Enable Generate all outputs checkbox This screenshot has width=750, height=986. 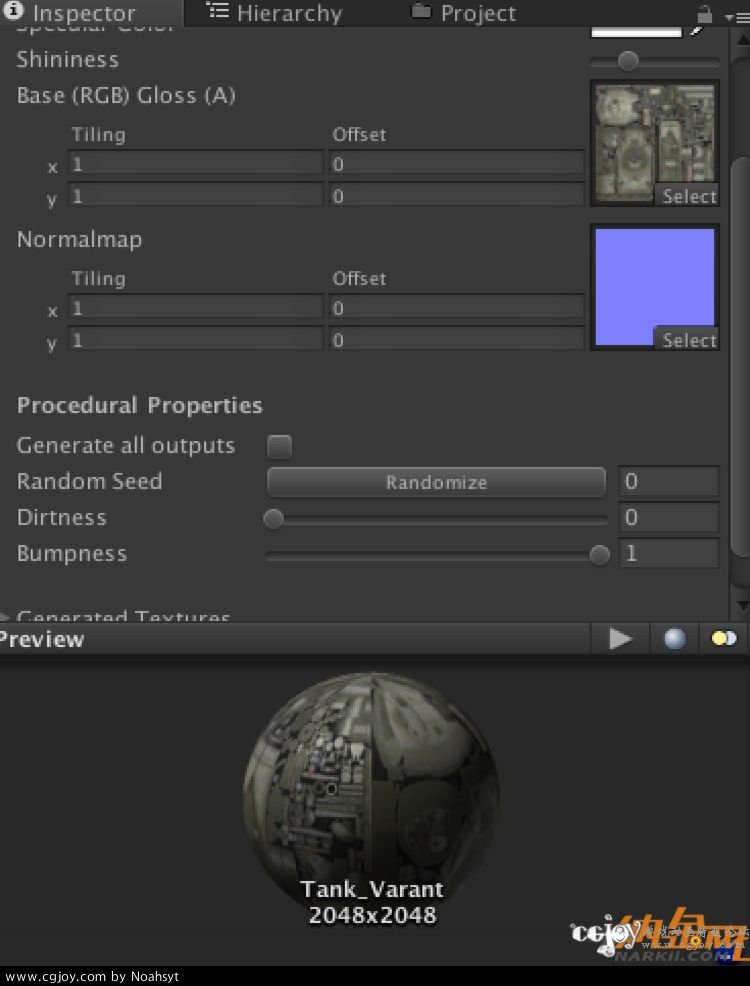(x=279, y=446)
